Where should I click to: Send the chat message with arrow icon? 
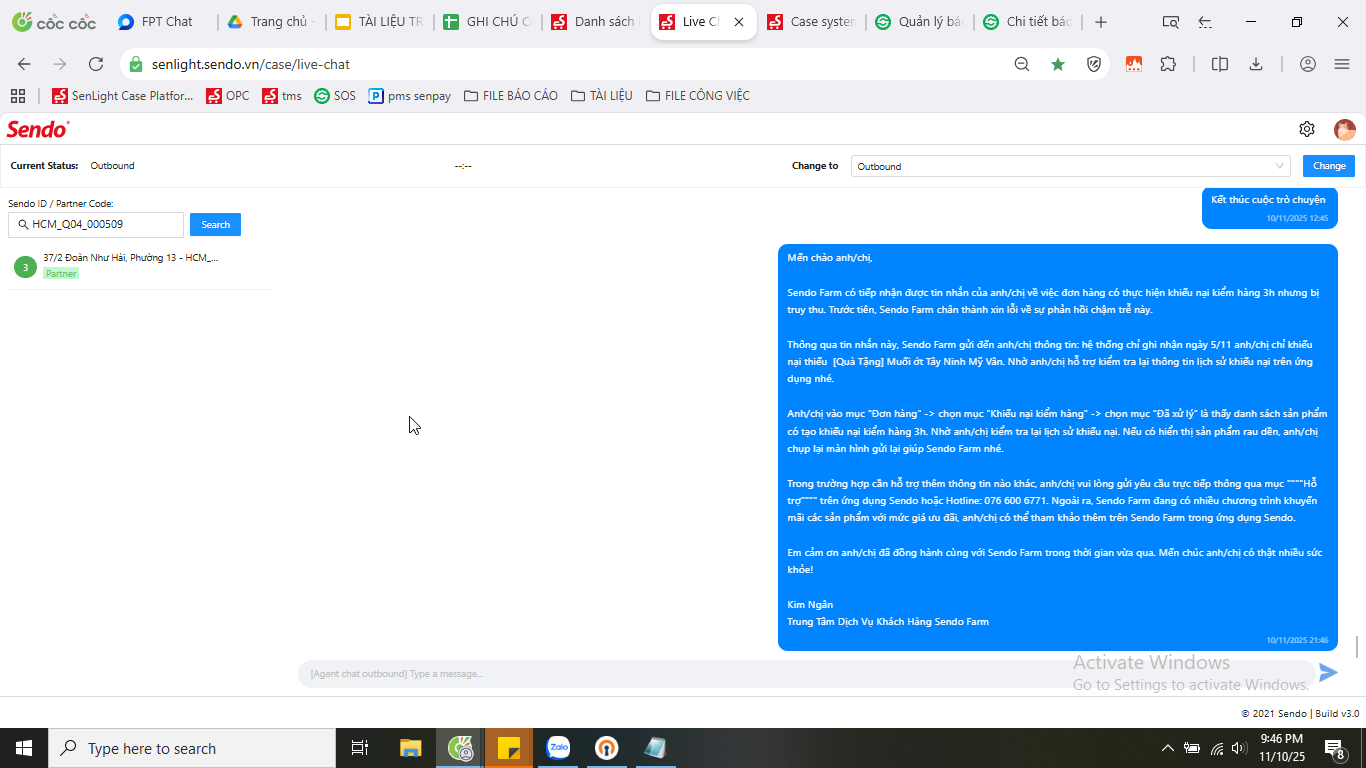(x=1328, y=673)
